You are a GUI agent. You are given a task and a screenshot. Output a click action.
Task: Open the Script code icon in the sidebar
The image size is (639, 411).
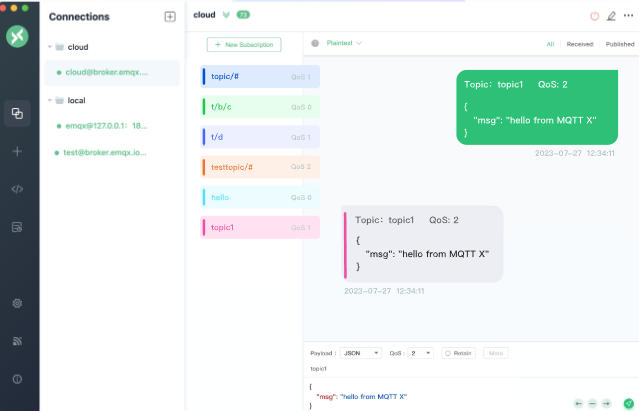17,189
